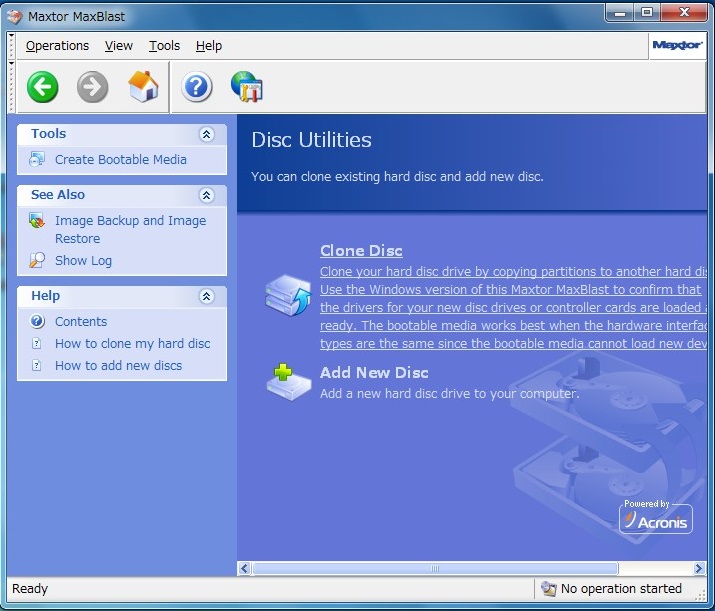This screenshot has height=611, width=715.
Task: Collapse the Tools panel
Action: pos(207,134)
